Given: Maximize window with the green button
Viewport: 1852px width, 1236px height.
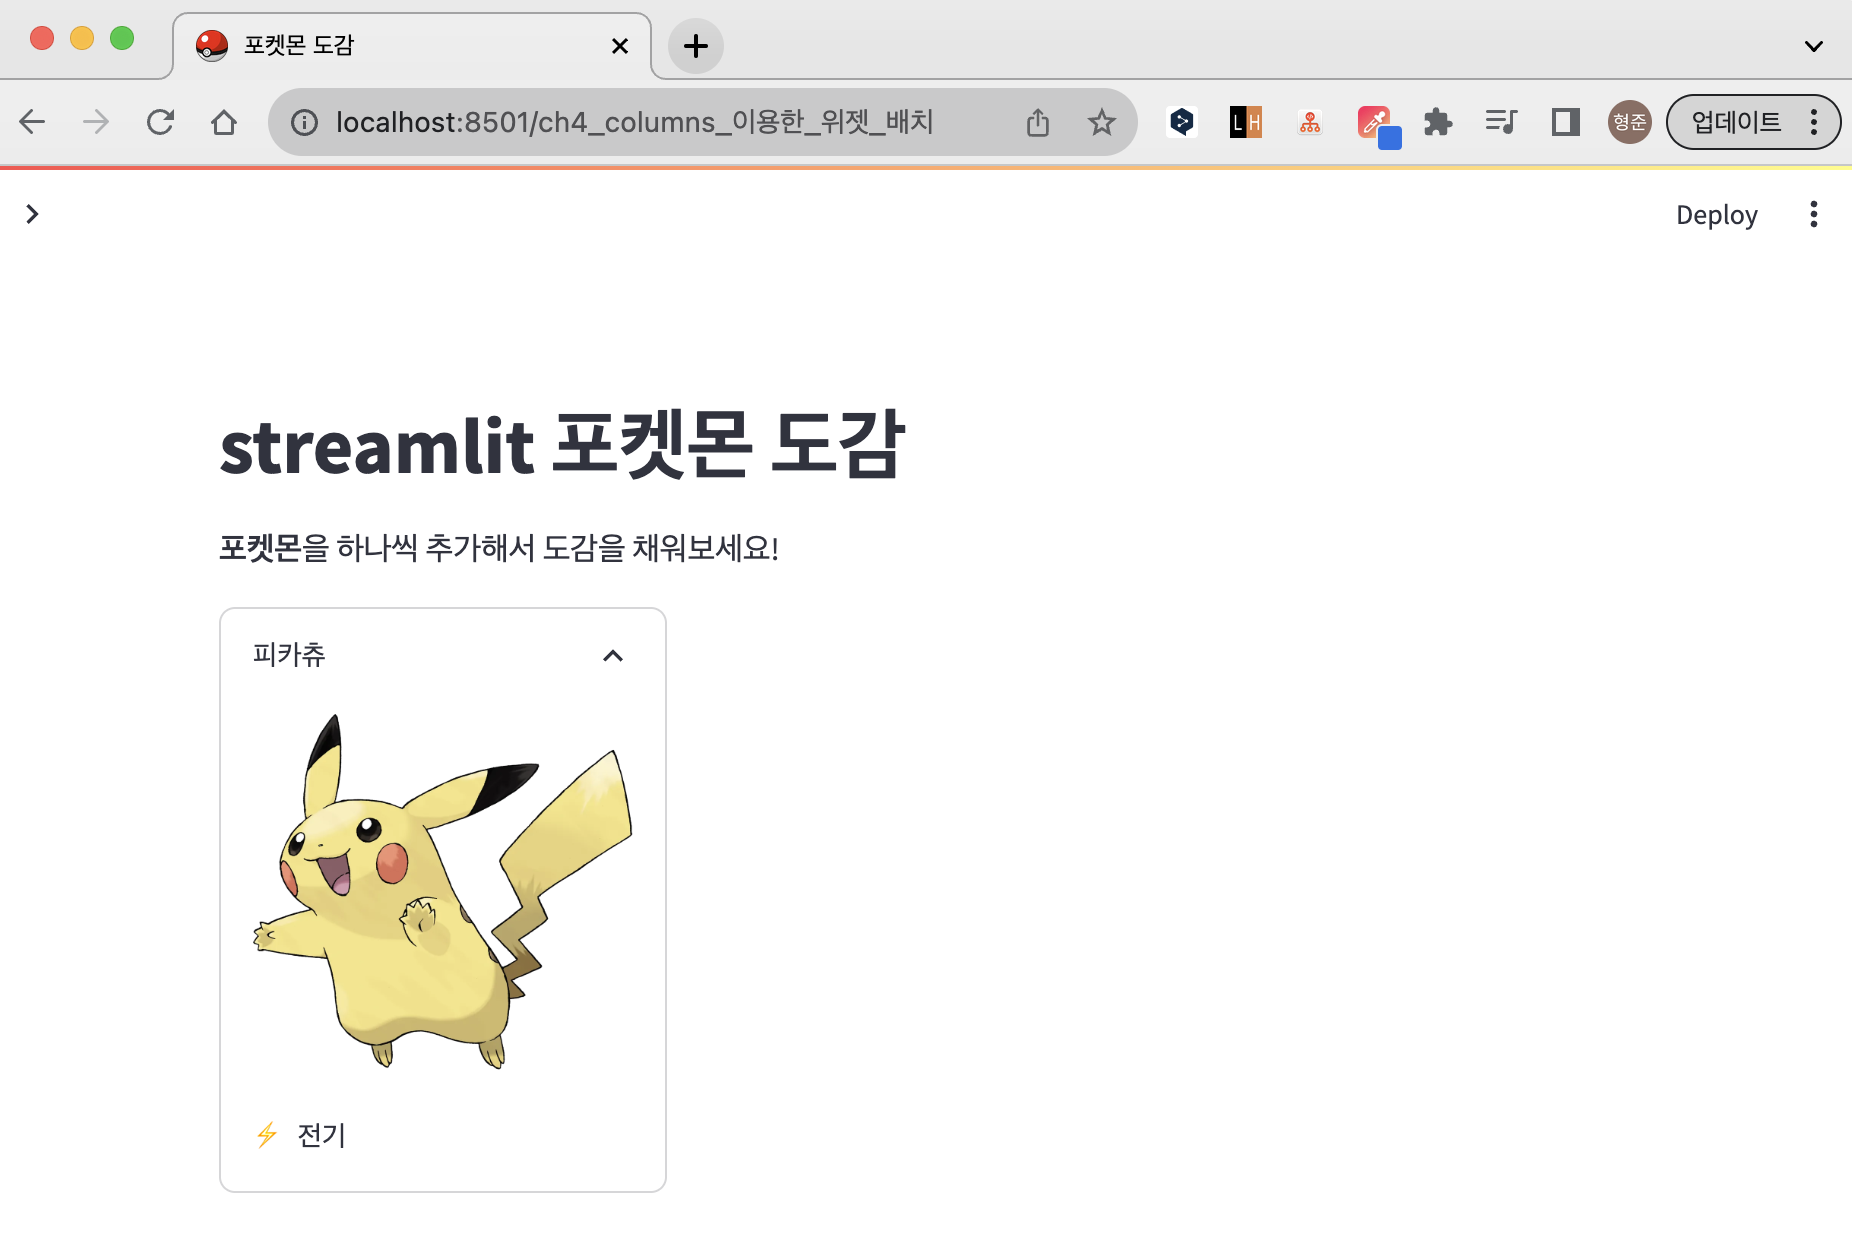Looking at the screenshot, I should [x=122, y=38].
